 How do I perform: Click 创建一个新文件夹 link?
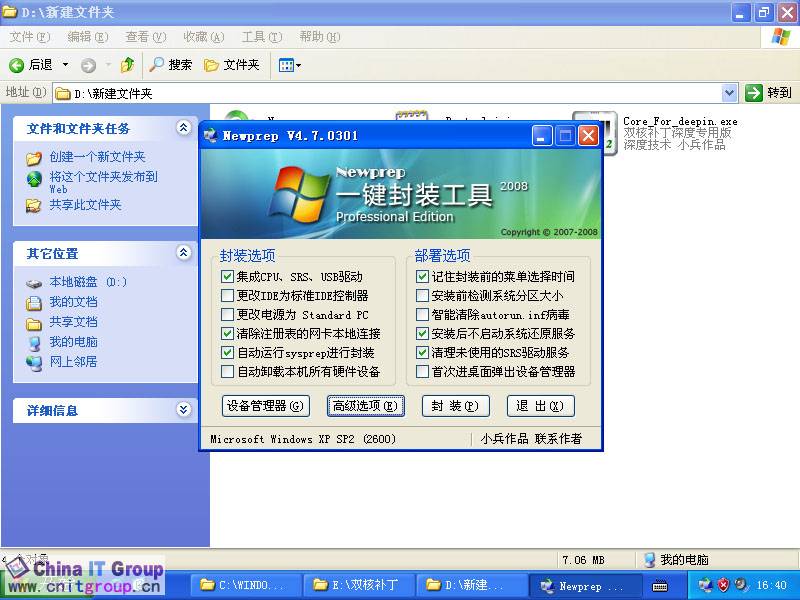coord(97,157)
